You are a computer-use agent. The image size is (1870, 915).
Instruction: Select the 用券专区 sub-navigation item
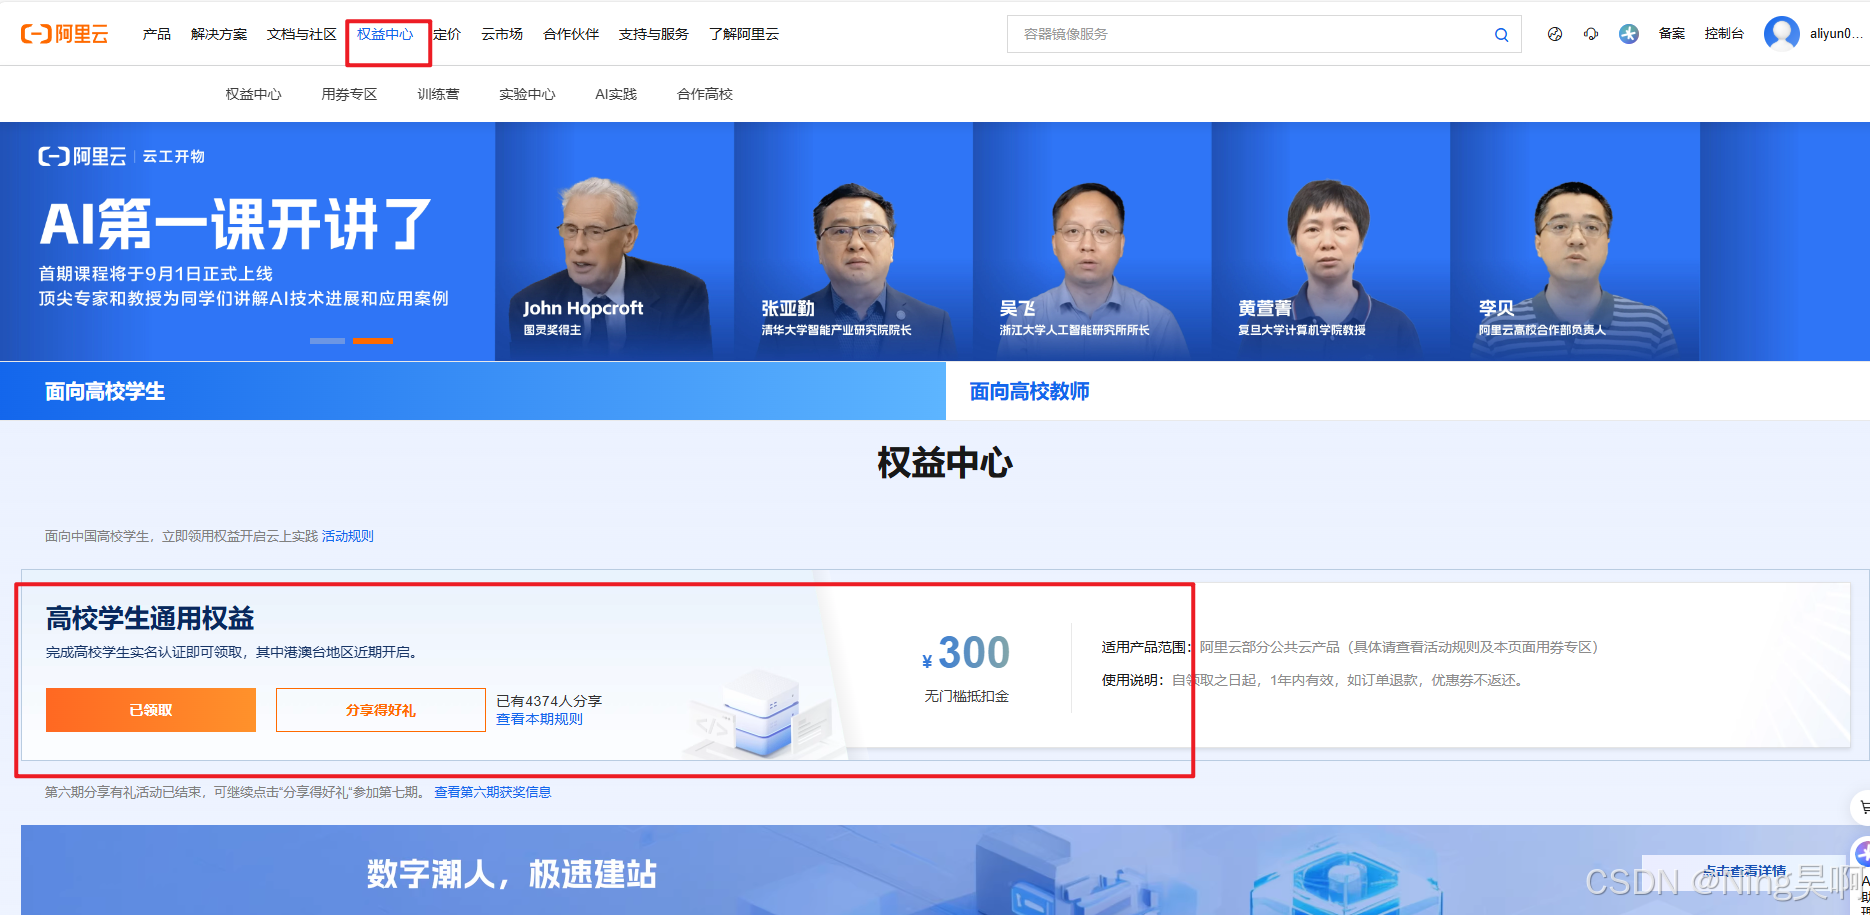349,94
